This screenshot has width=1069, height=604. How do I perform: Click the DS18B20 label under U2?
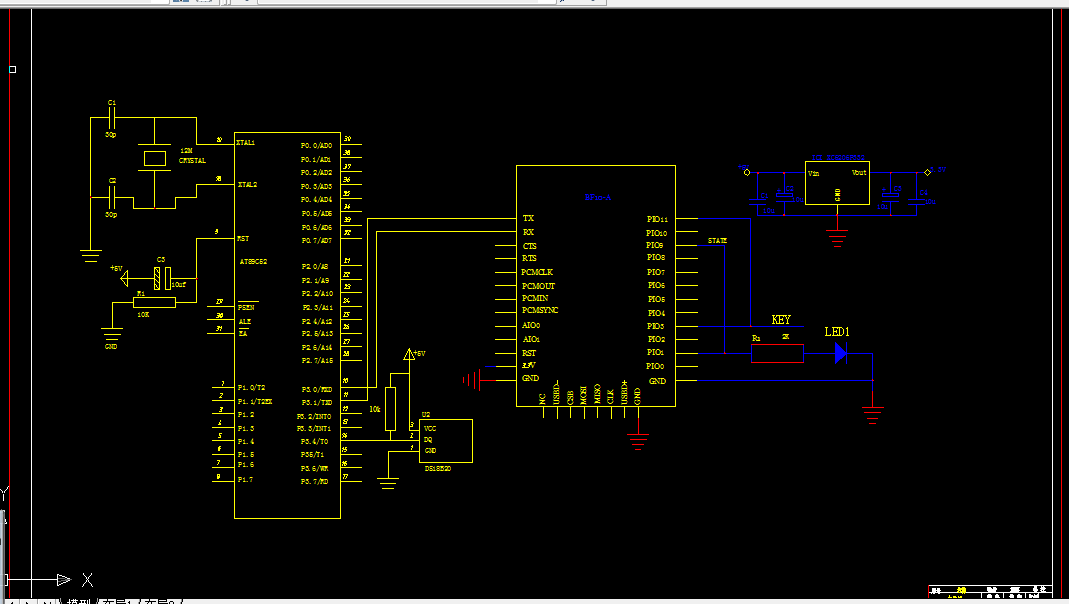click(438, 468)
